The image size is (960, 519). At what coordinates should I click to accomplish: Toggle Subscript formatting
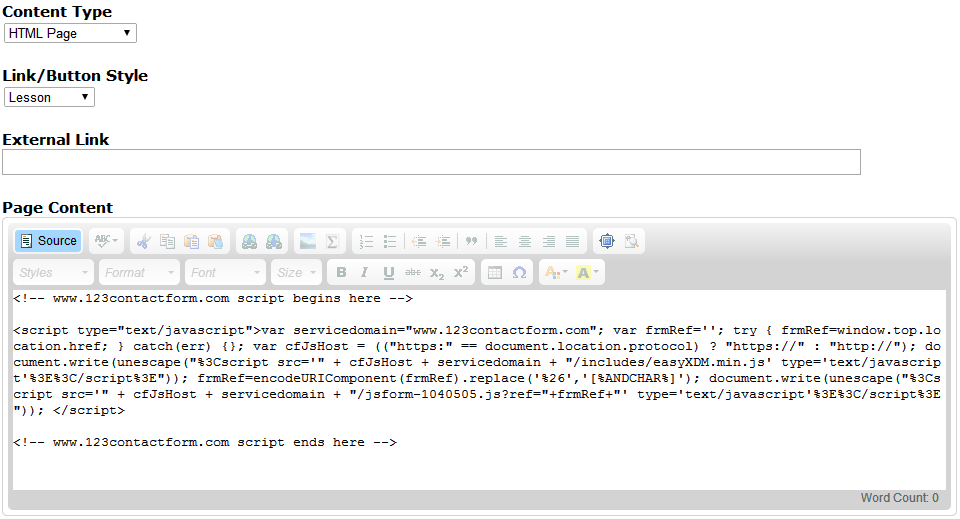coord(437,272)
